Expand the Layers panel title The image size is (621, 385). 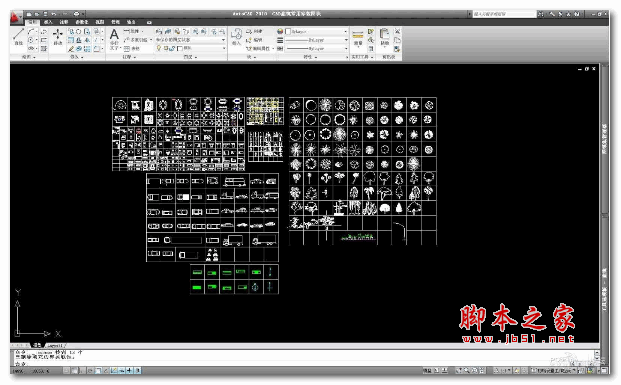click(x=190, y=57)
